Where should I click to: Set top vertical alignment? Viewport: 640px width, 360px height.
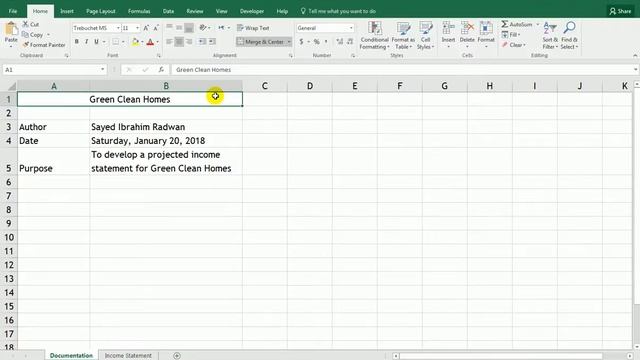(169, 28)
